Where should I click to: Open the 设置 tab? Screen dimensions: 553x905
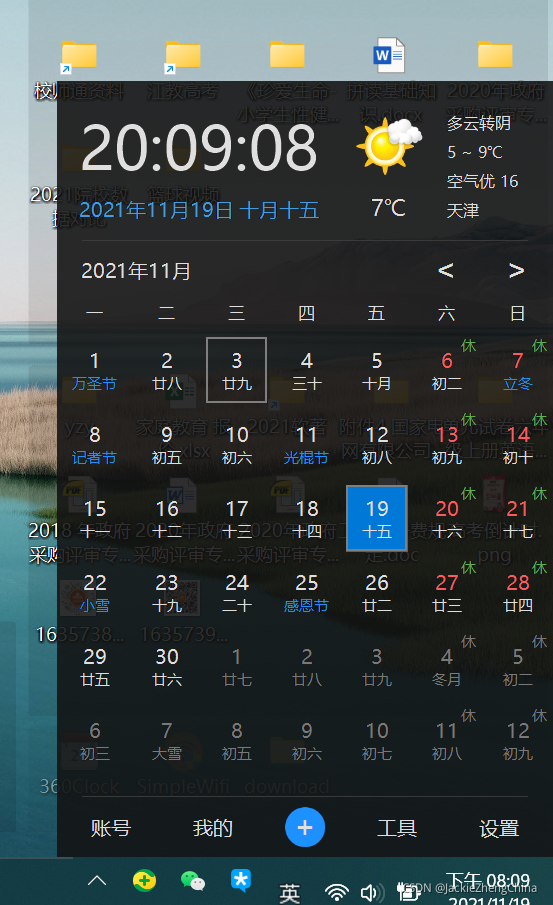point(499,828)
